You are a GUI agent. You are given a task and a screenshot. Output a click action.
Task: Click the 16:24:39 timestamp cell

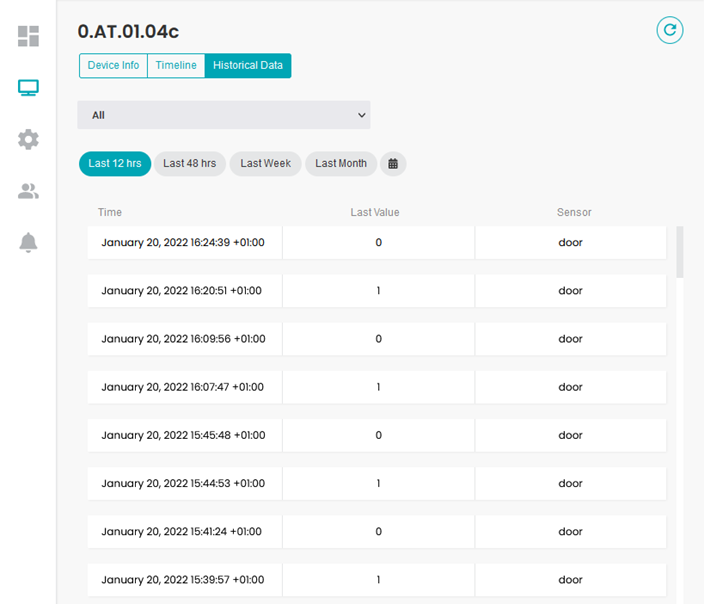pos(185,242)
